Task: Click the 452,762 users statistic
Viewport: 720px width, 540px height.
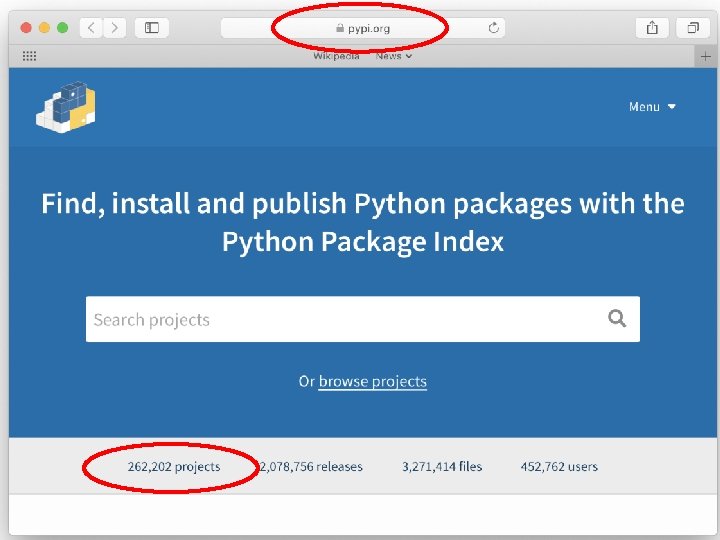Action: (x=559, y=467)
